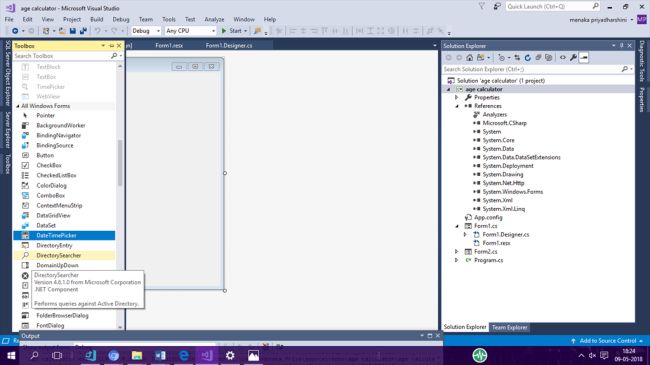Click the Navigate Backward toolbar icon
The width and height of the screenshot is (650, 365).
pos(15,31)
